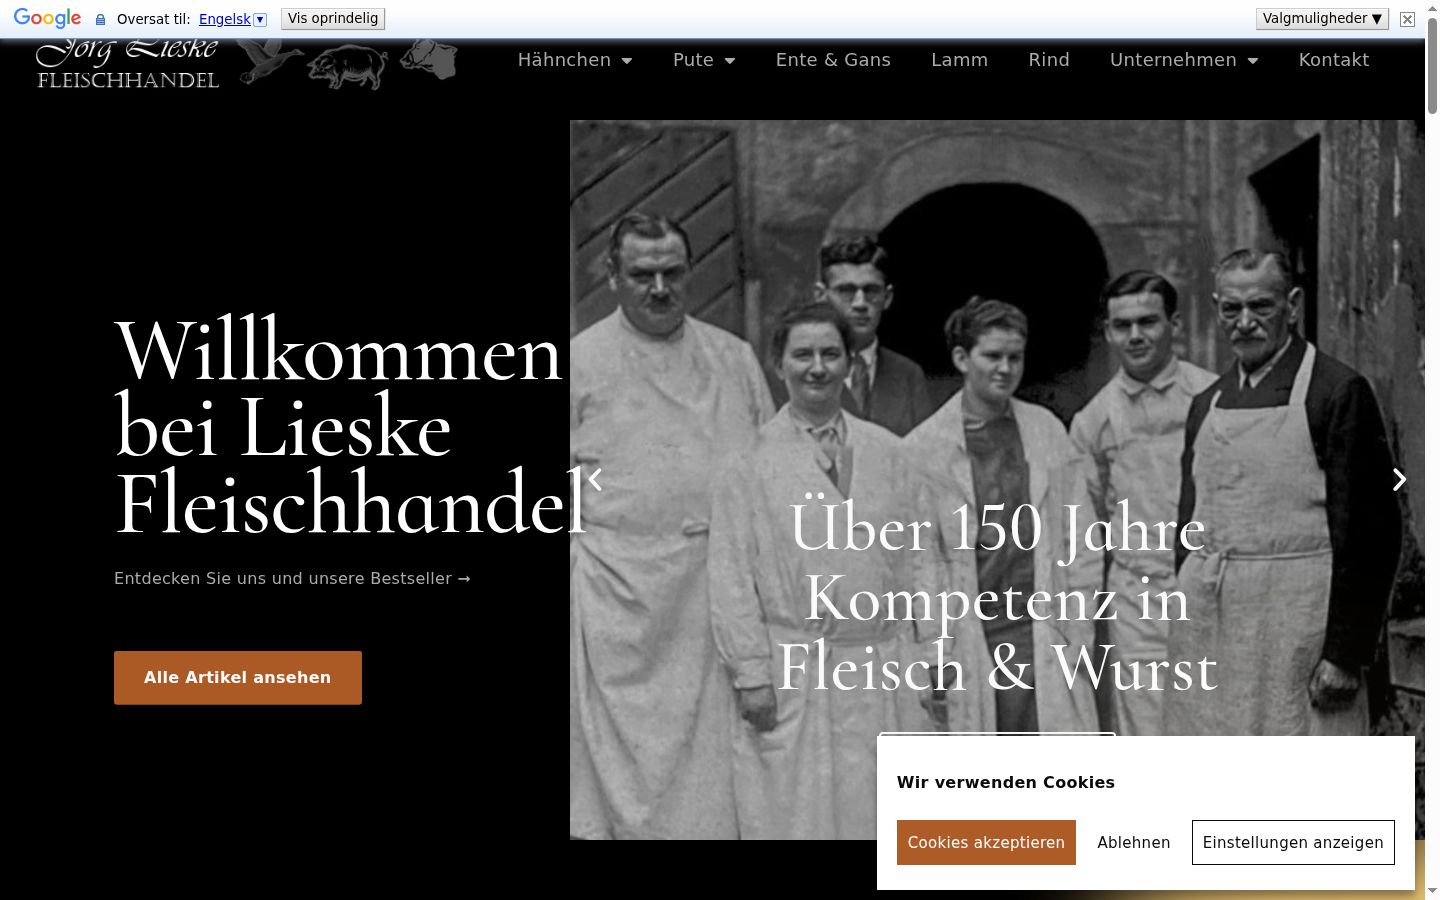This screenshot has height=900, width=1440.
Task: Decline cookies with Ablehnen
Action: click(x=1134, y=843)
